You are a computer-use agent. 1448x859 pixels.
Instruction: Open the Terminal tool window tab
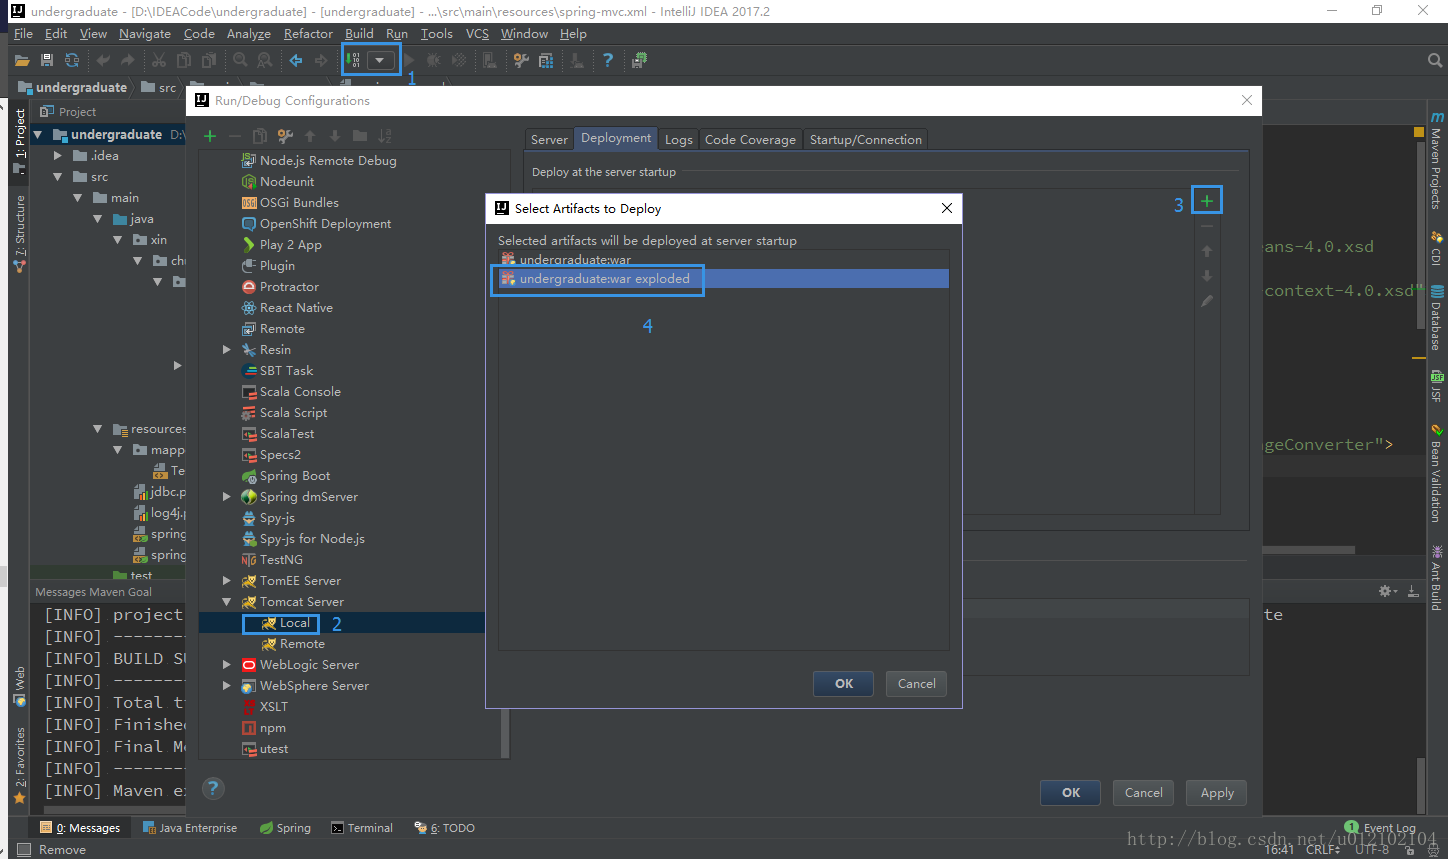click(362, 828)
